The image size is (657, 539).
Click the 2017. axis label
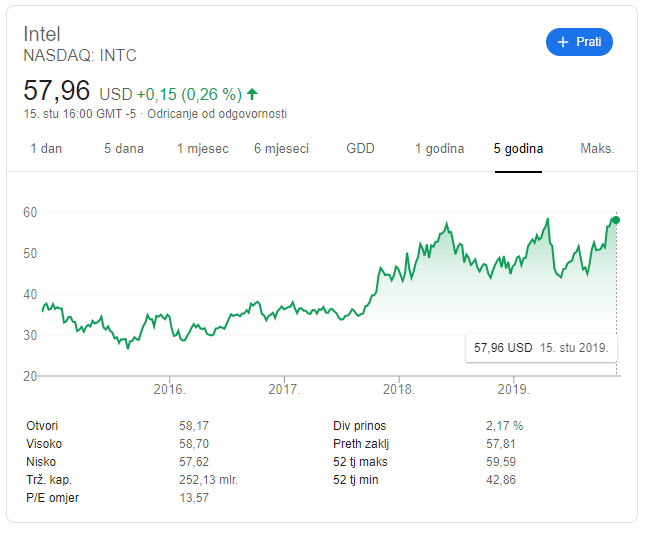284,389
